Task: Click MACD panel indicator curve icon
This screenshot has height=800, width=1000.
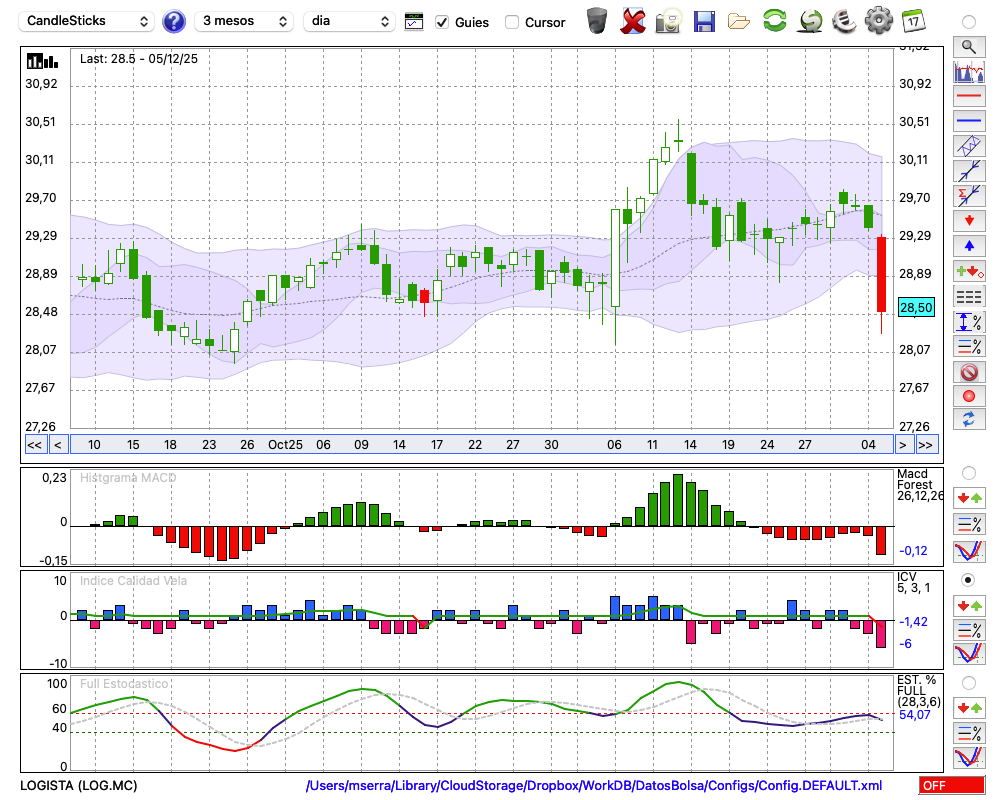Action: 969,551
